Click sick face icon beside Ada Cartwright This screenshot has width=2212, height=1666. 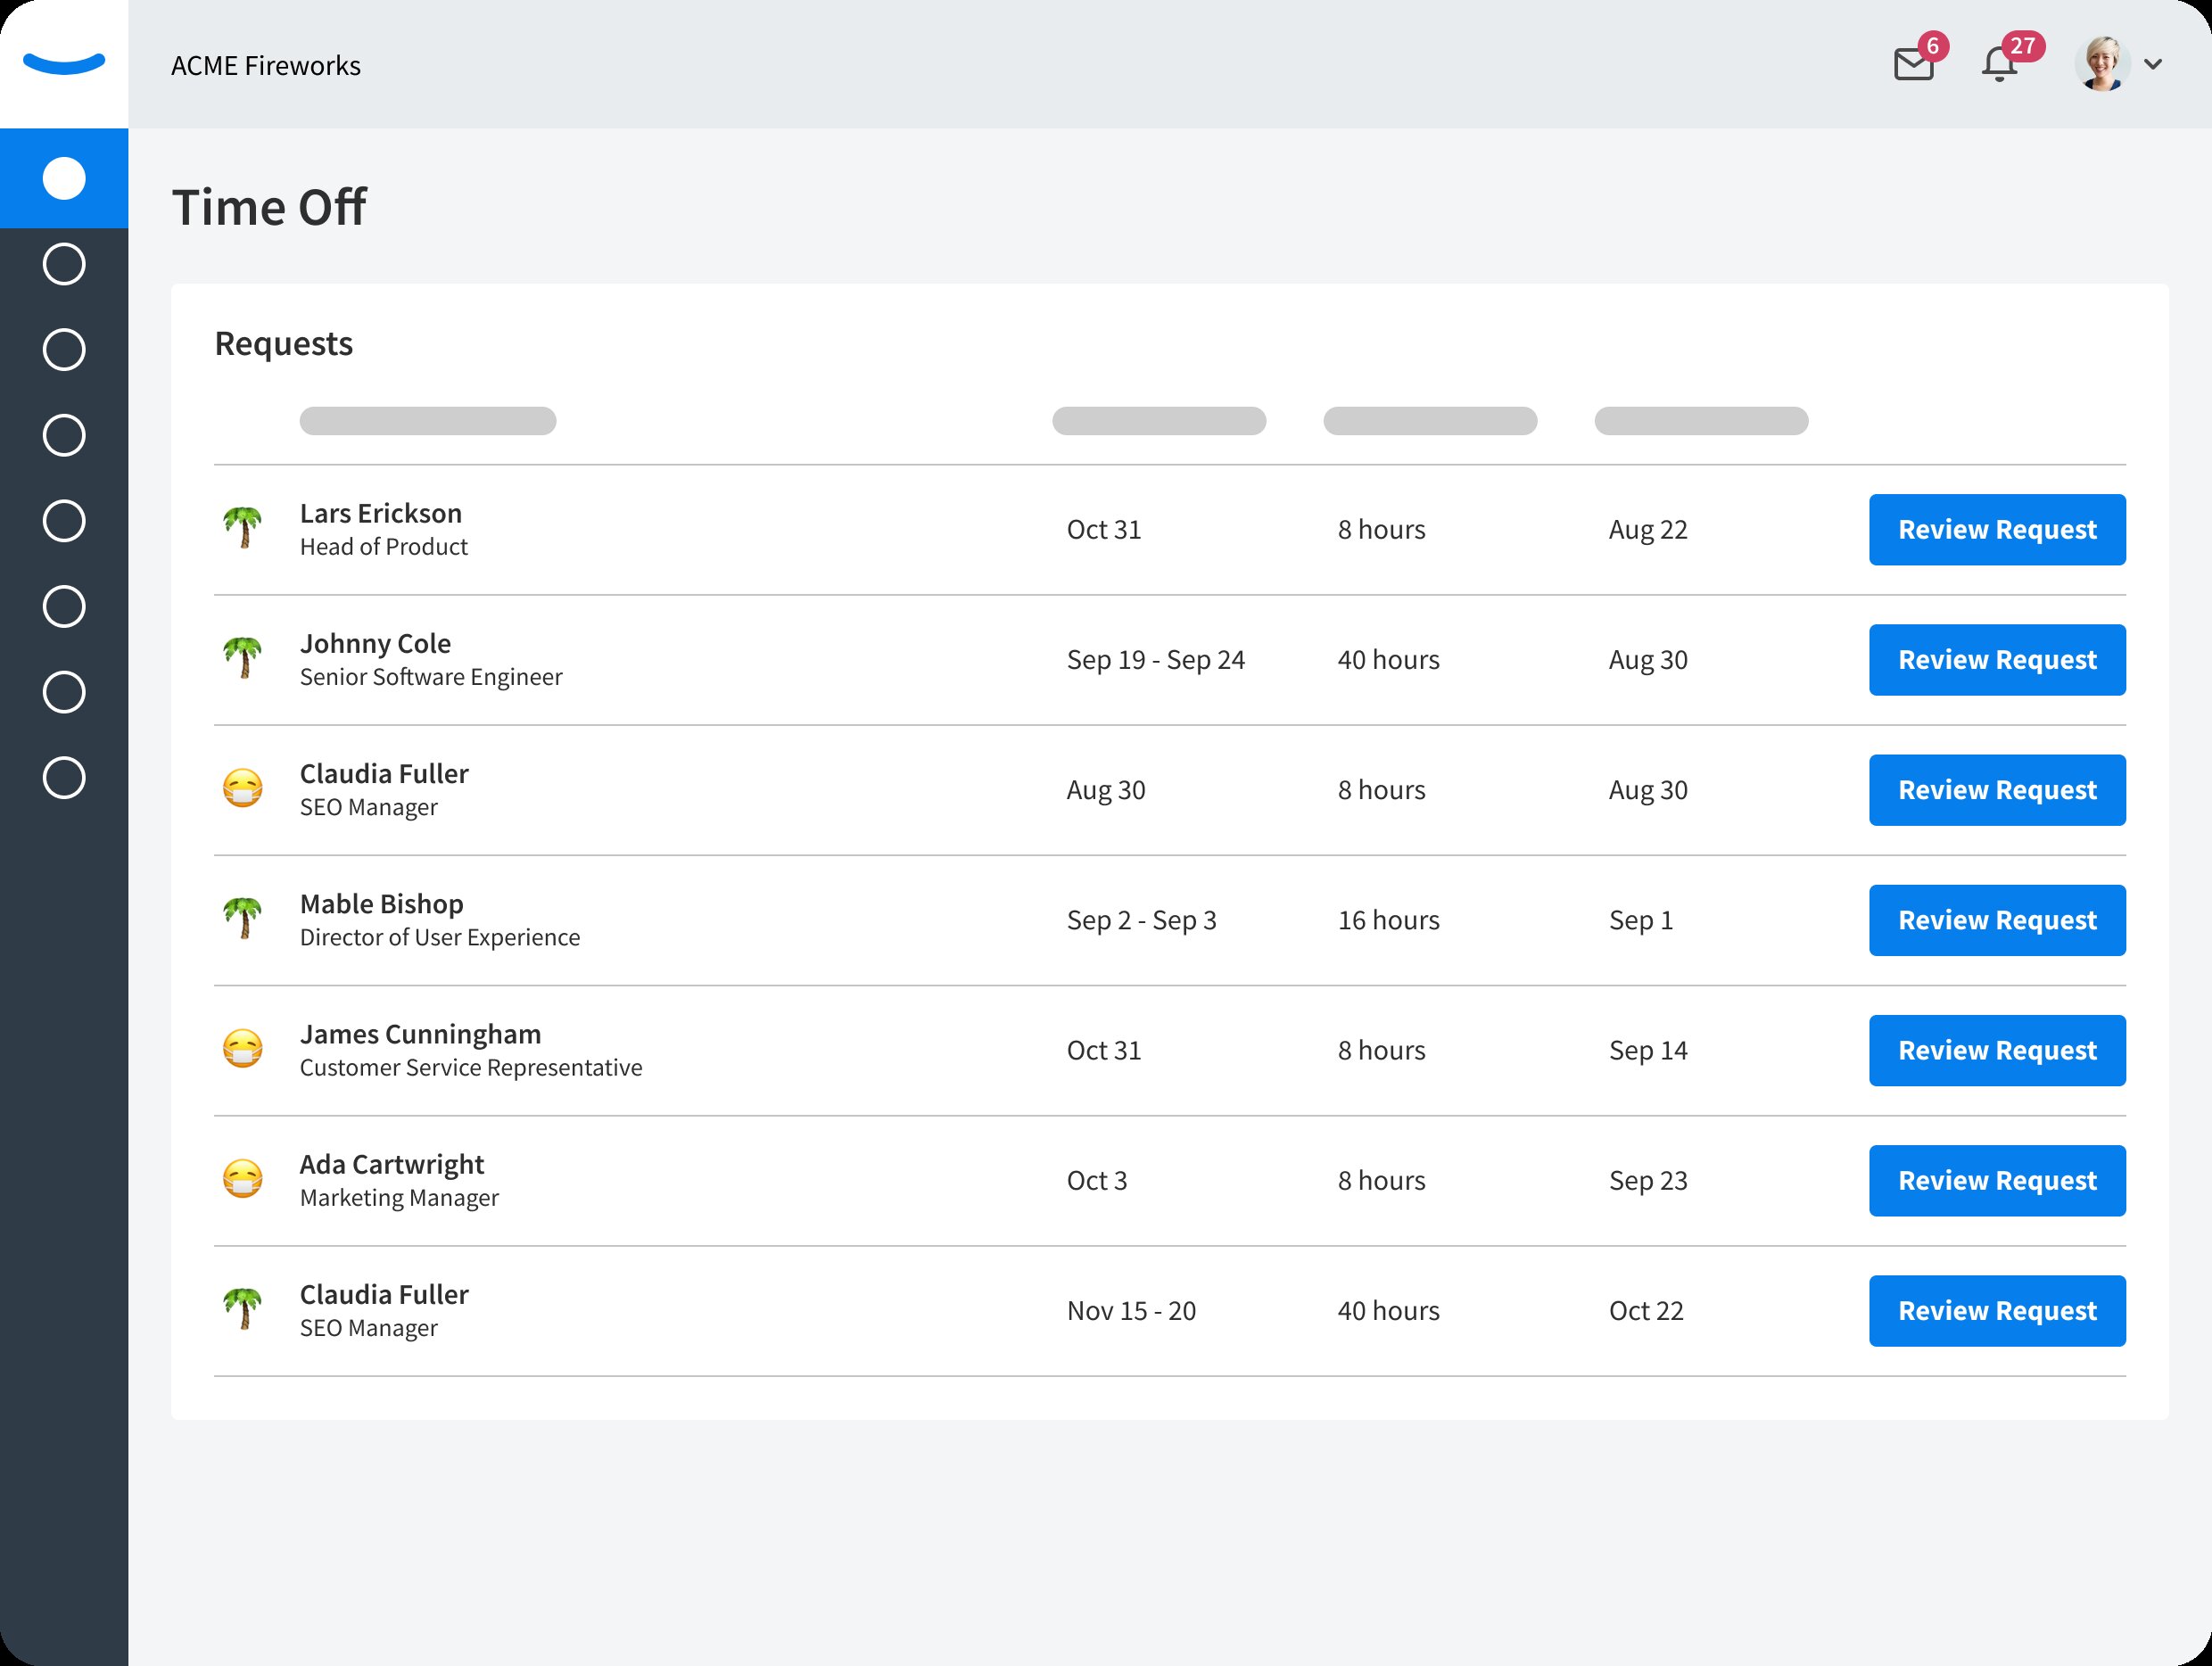pyautogui.click(x=242, y=1179)
